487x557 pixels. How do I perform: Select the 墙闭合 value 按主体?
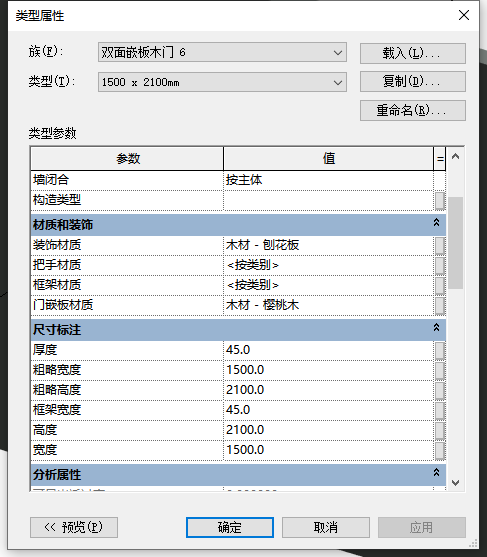328,180
